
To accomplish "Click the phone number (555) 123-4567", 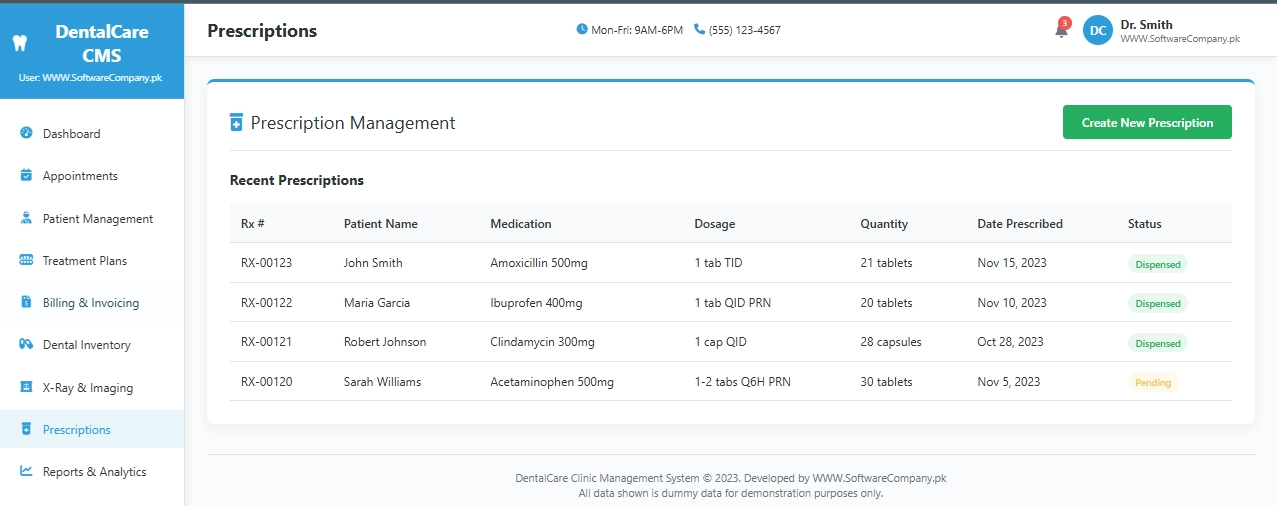I will tap(744, 30).
